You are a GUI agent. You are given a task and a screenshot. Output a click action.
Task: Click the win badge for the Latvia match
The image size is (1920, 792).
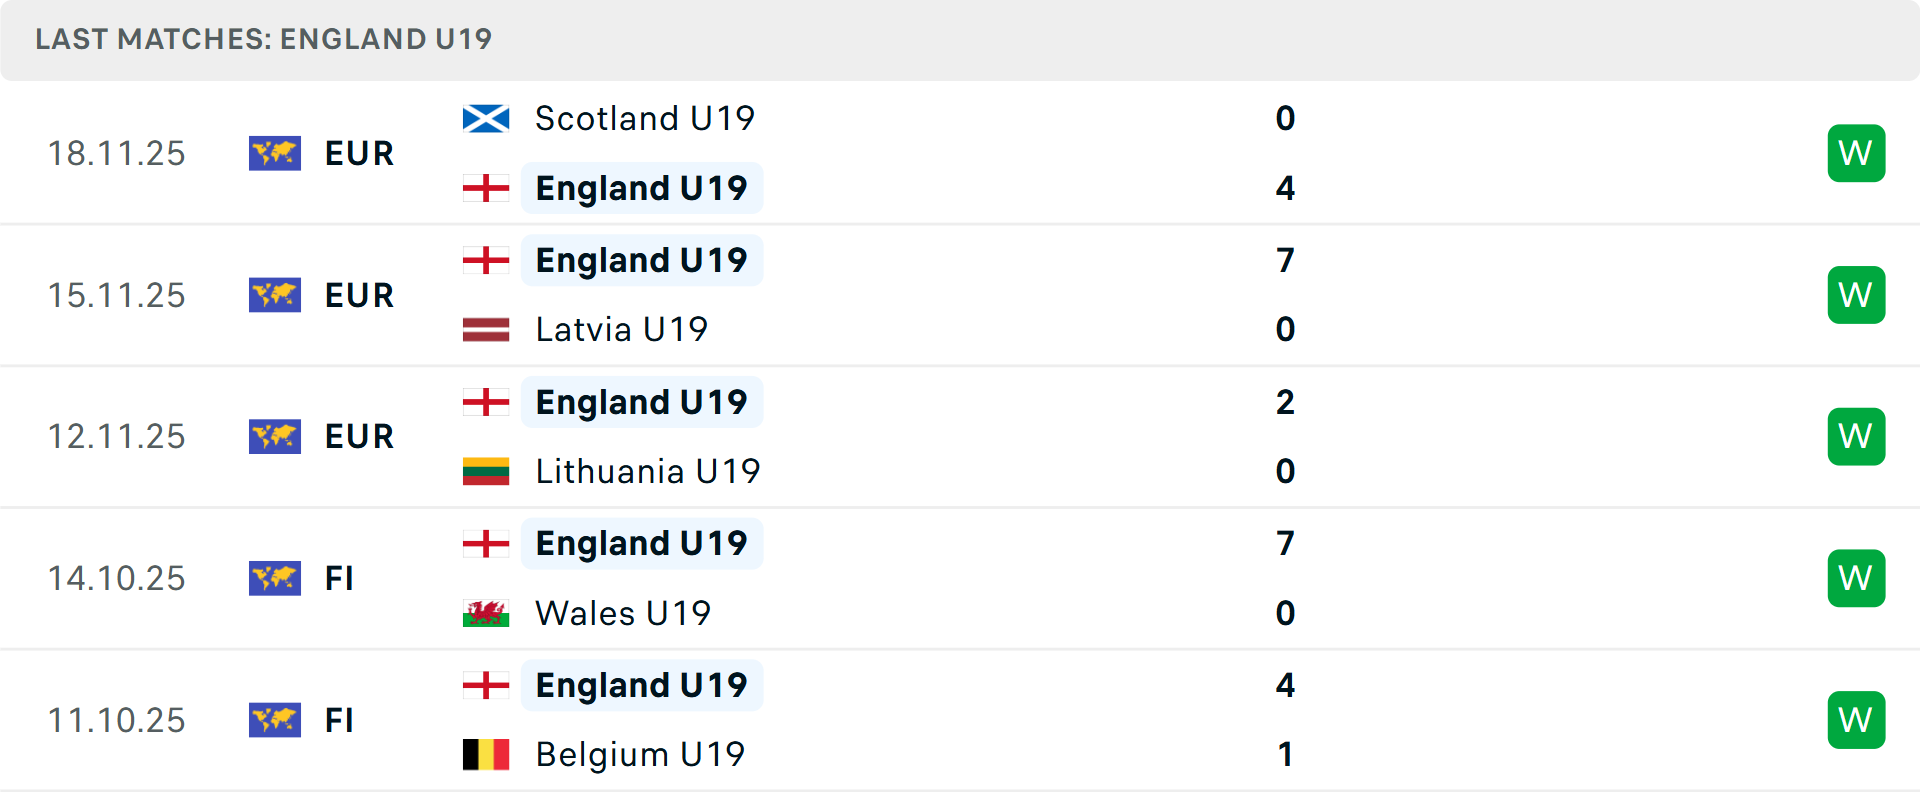click(x=1856, y=295)
